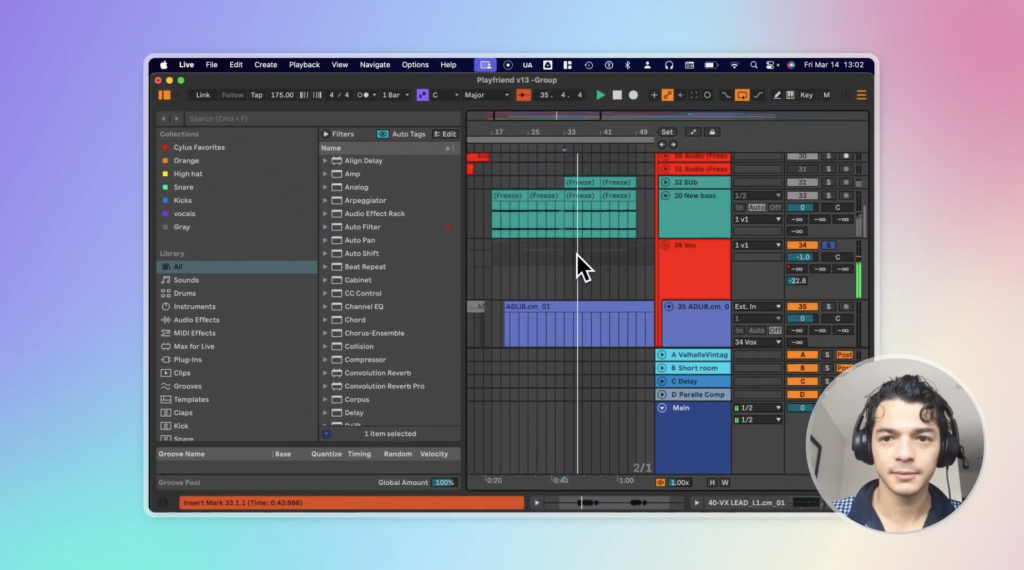Select the High hat yellow collection

187,174
